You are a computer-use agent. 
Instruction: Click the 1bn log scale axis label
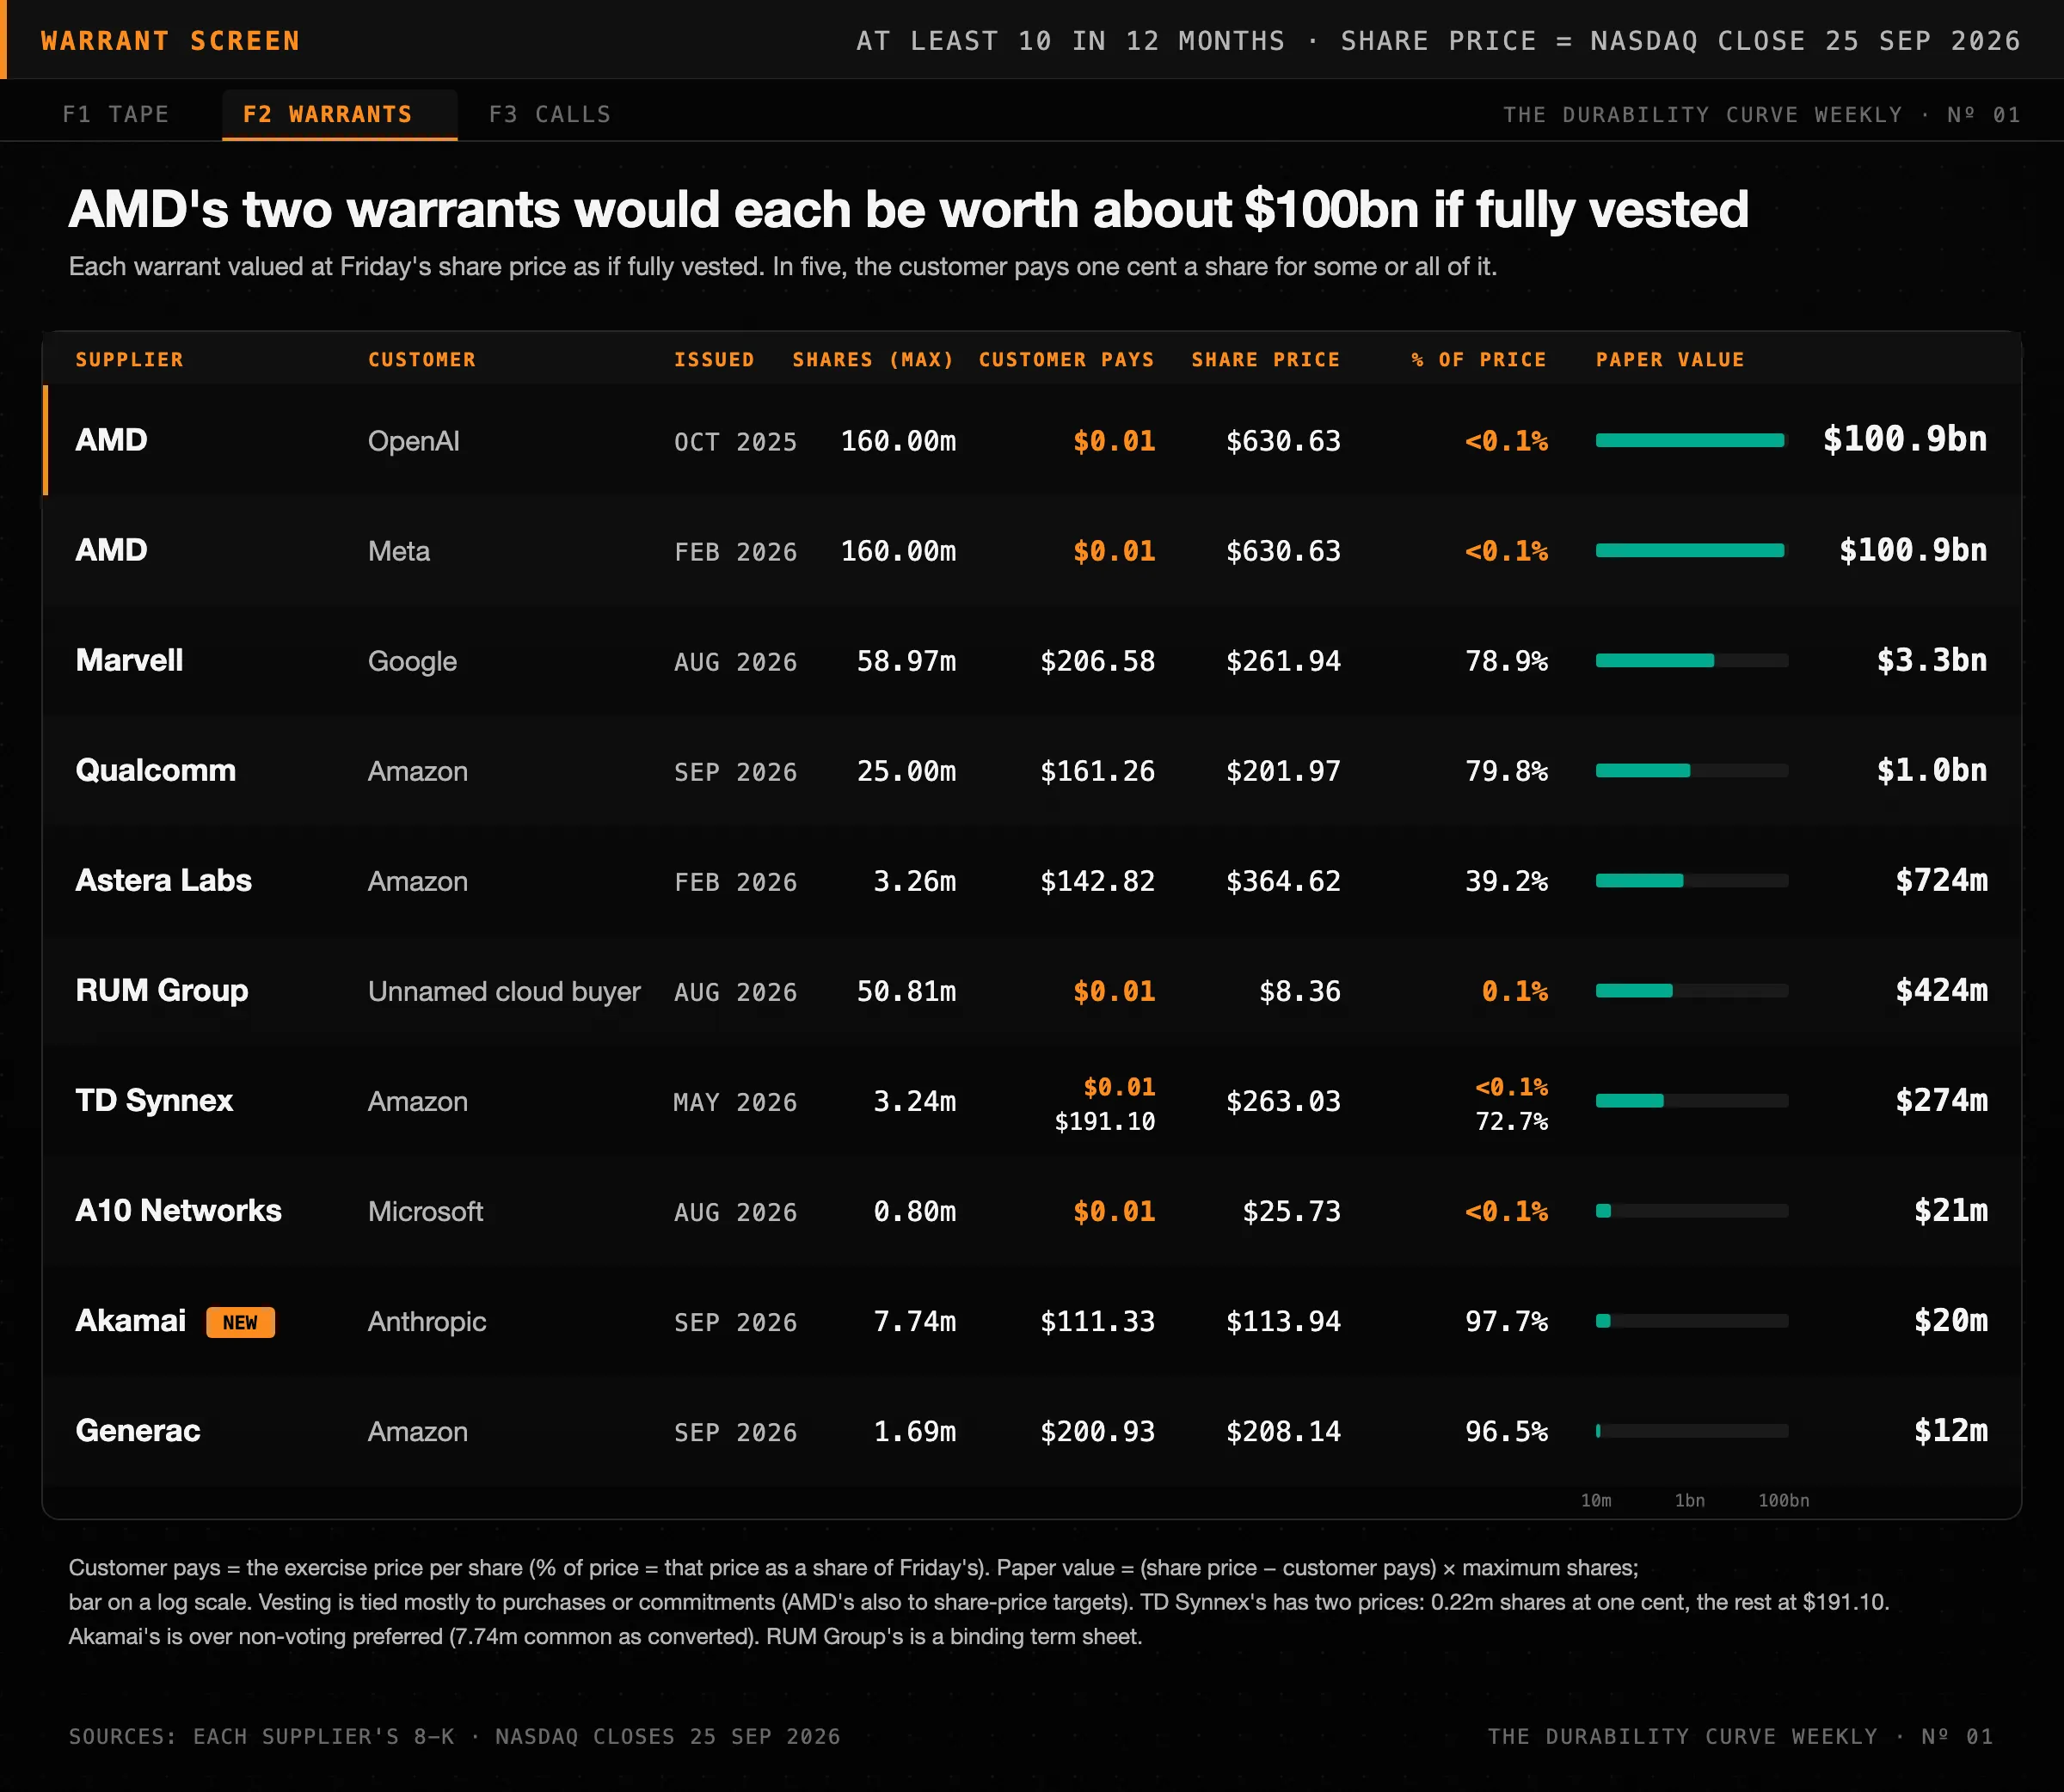pos(1690,1500)
